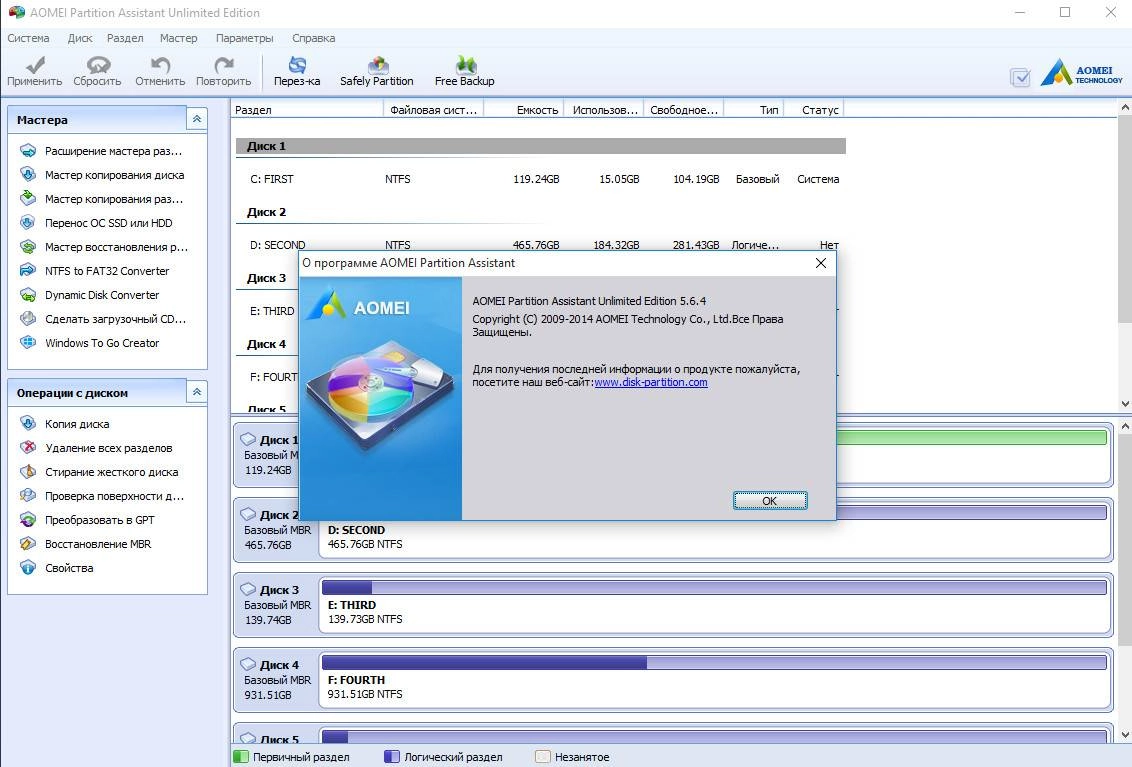Open the Система menu
Screen dimensions: 1132x767
click(28, 38)
